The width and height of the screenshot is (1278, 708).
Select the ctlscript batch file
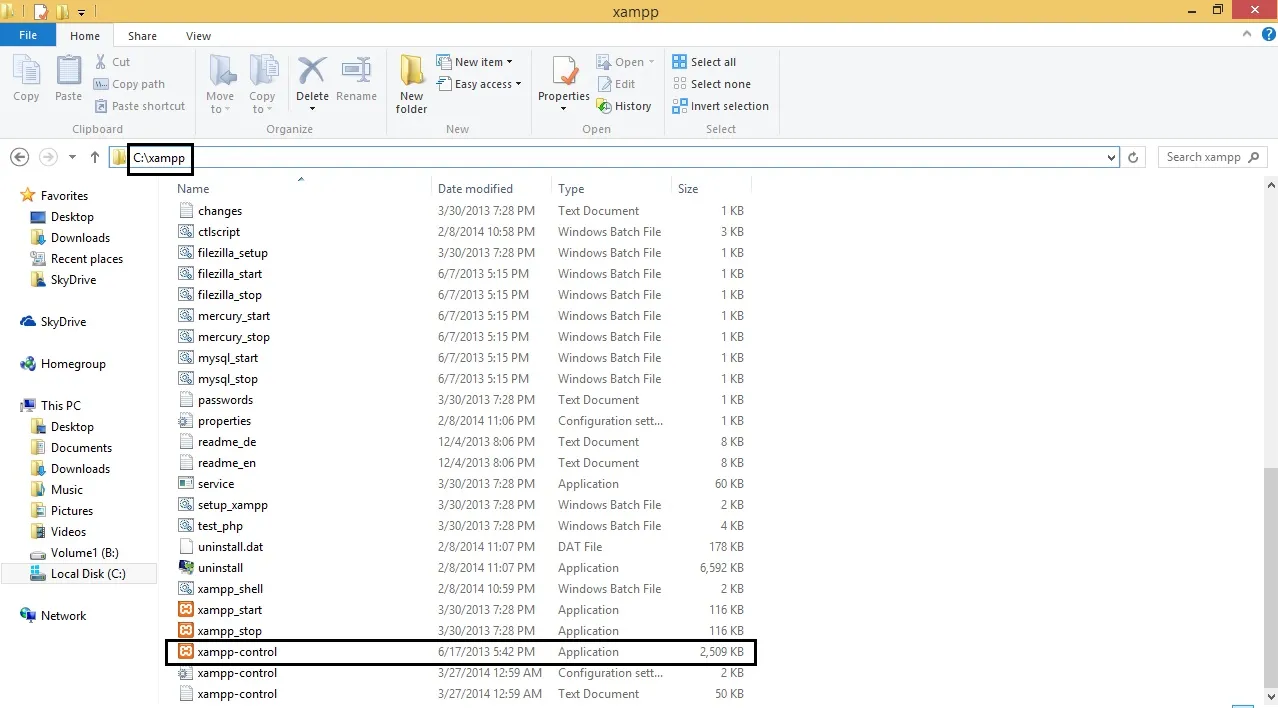coord(461,232)
